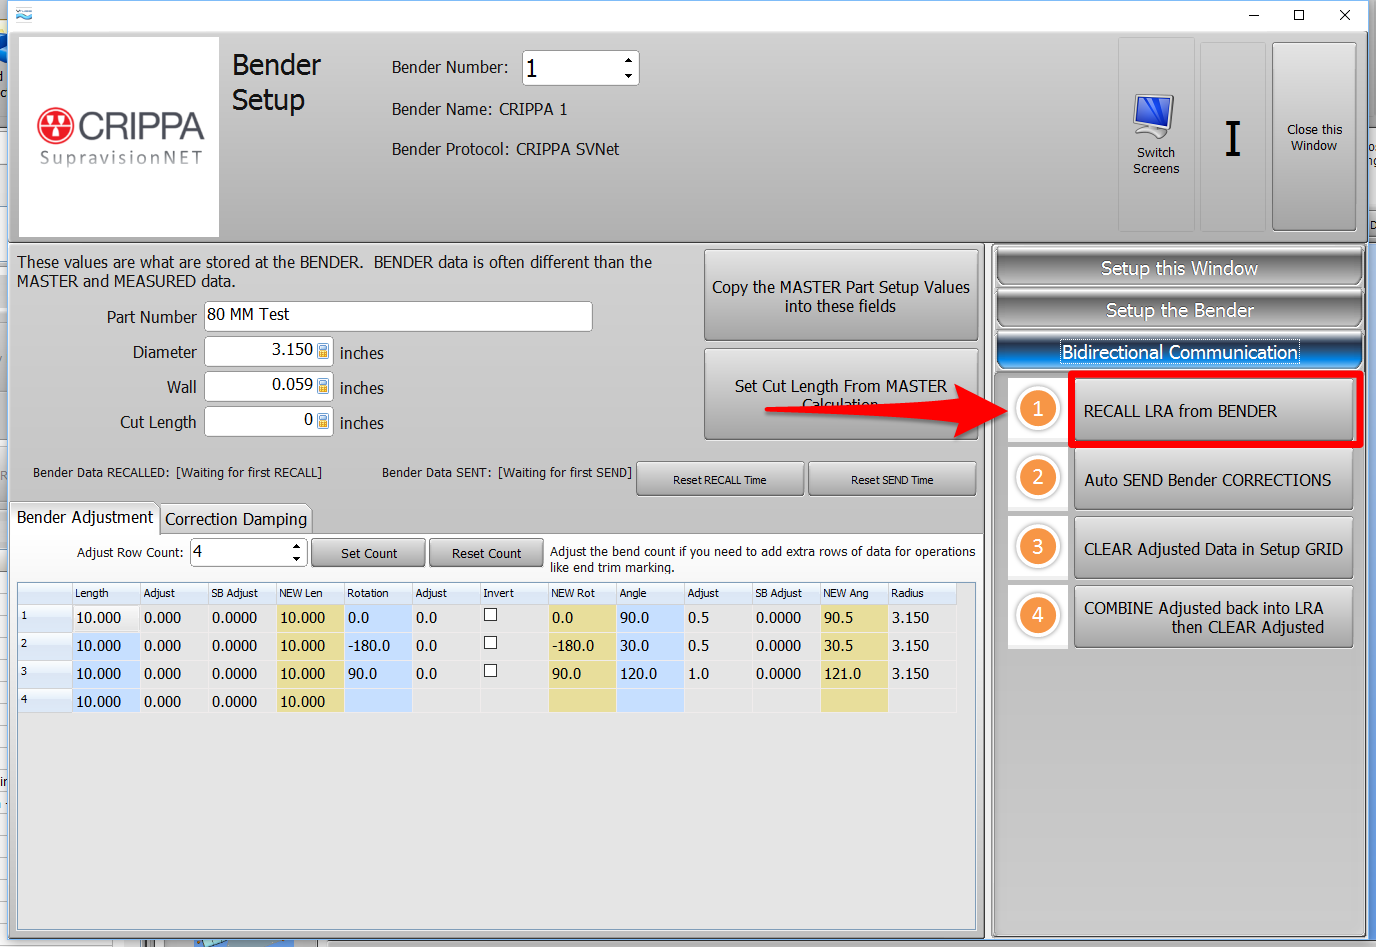Expand the Setup the Bender section

click(1179, 310)
